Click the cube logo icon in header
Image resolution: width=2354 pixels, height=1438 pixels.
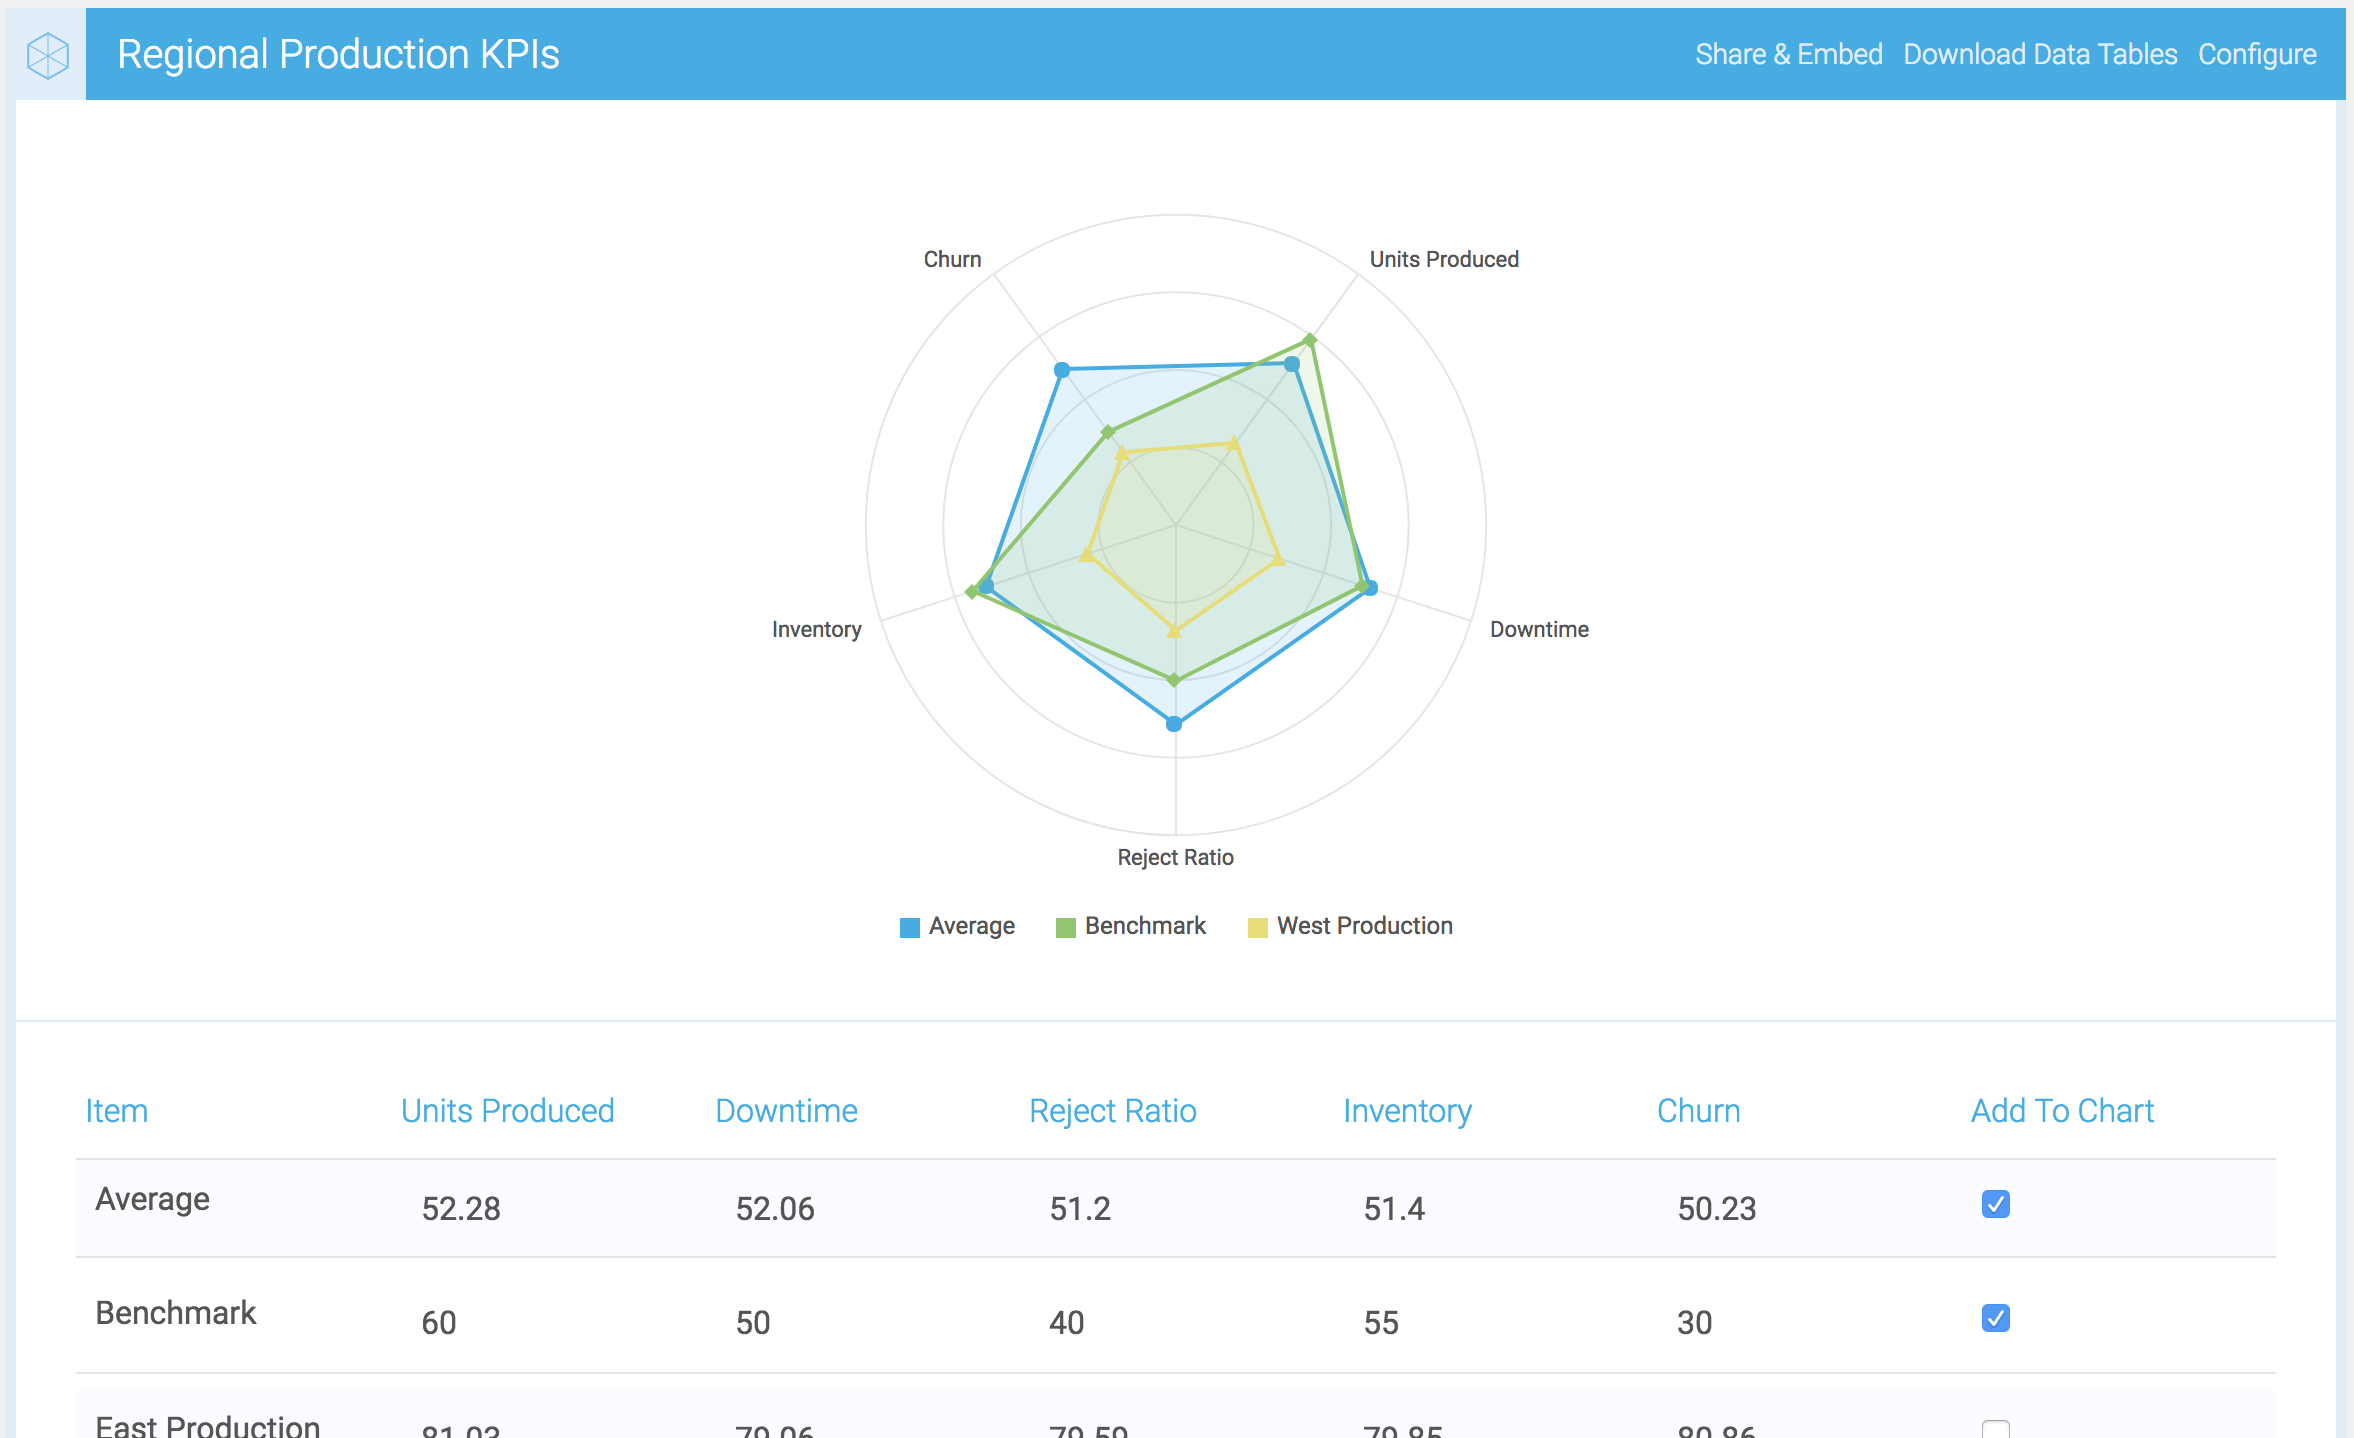click(47, 54)
